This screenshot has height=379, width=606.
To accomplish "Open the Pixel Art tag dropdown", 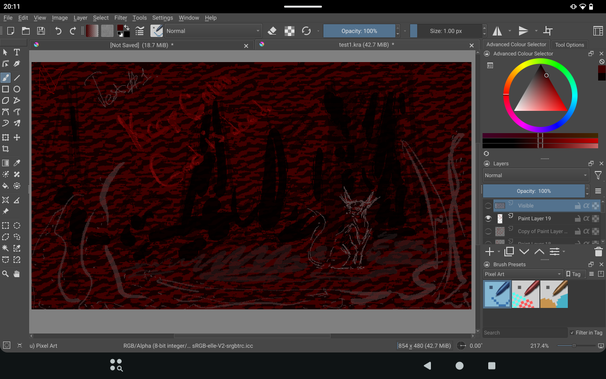I will pos(523,274).
